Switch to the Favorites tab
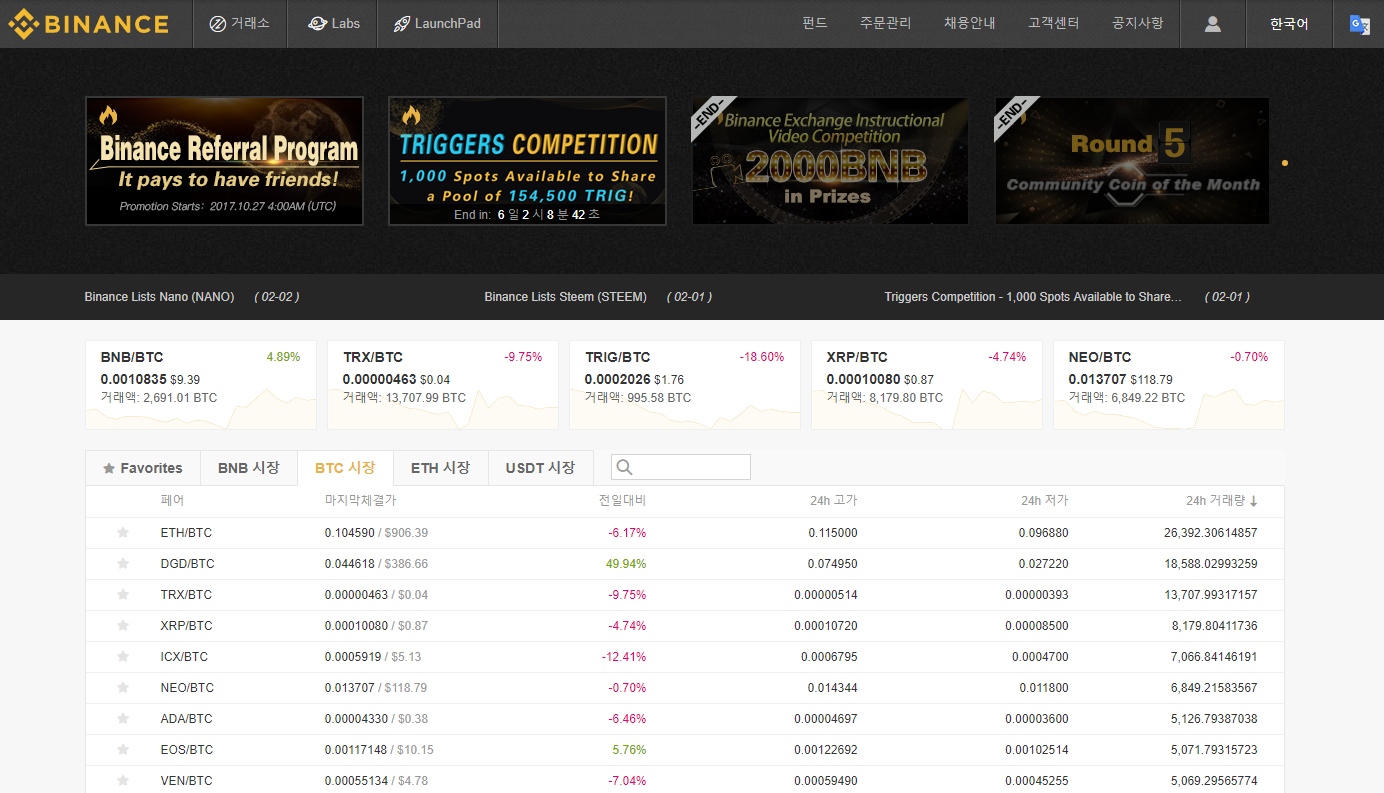Image resolution: width=1384 pixels, height=793 pixels. [143, 468]
